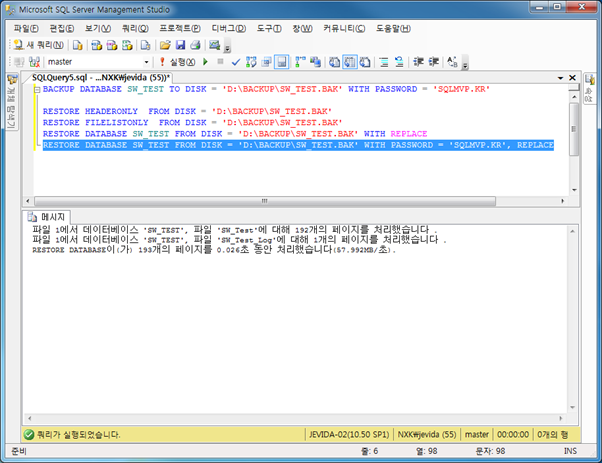Open the master database dropdown
This screenshot has height=463, width=602.
(x=146, y=62)
